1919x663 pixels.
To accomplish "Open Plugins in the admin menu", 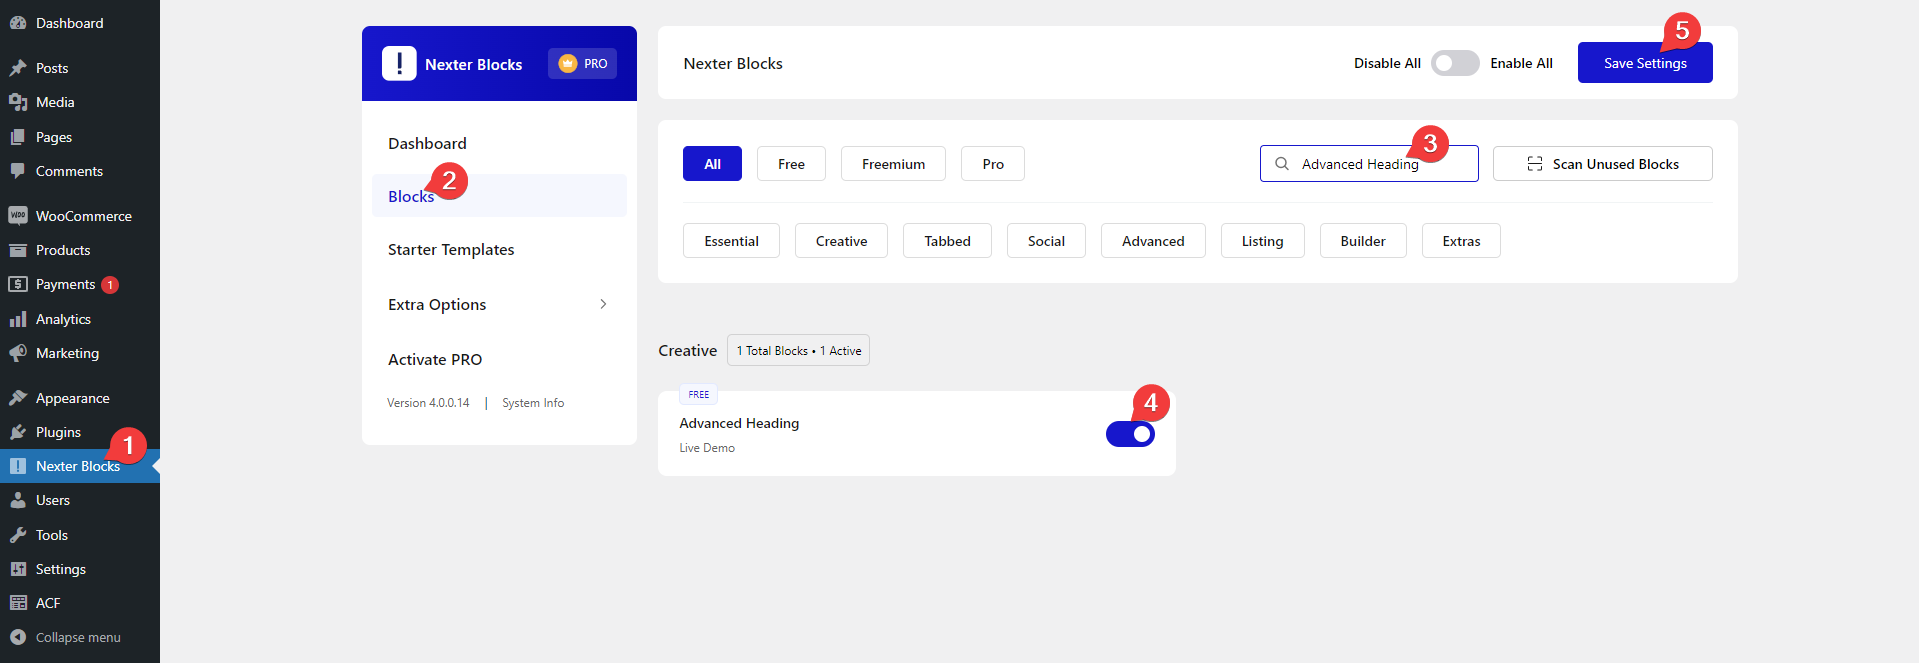I will tap(58, 432).
